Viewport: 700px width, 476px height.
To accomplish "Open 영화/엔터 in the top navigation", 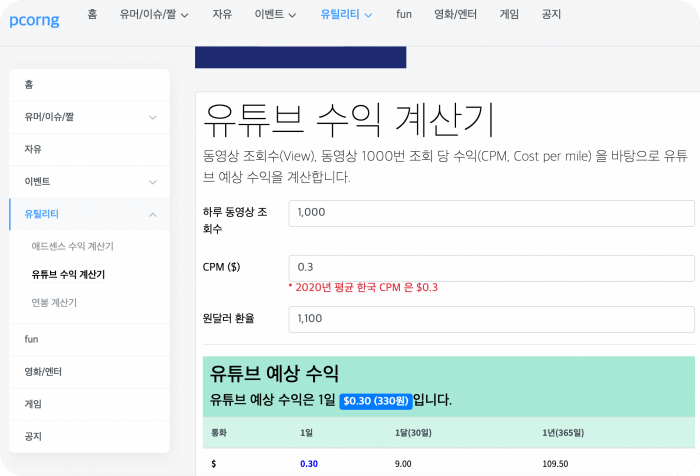I will click(x=455, y=14).
